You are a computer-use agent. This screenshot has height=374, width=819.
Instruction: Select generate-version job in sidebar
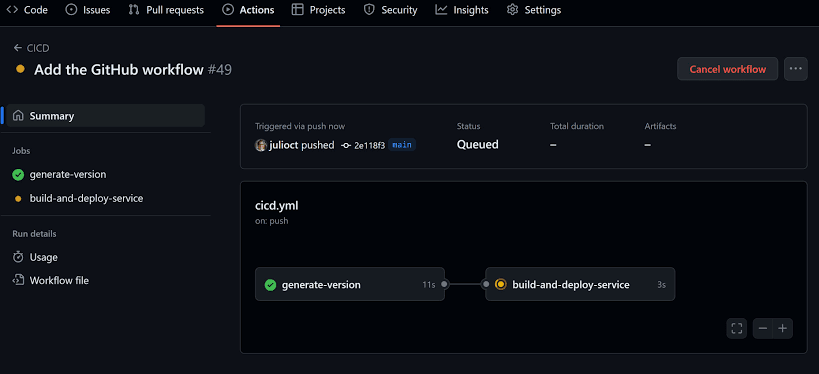pyautogui.click(x=60, y=174)
